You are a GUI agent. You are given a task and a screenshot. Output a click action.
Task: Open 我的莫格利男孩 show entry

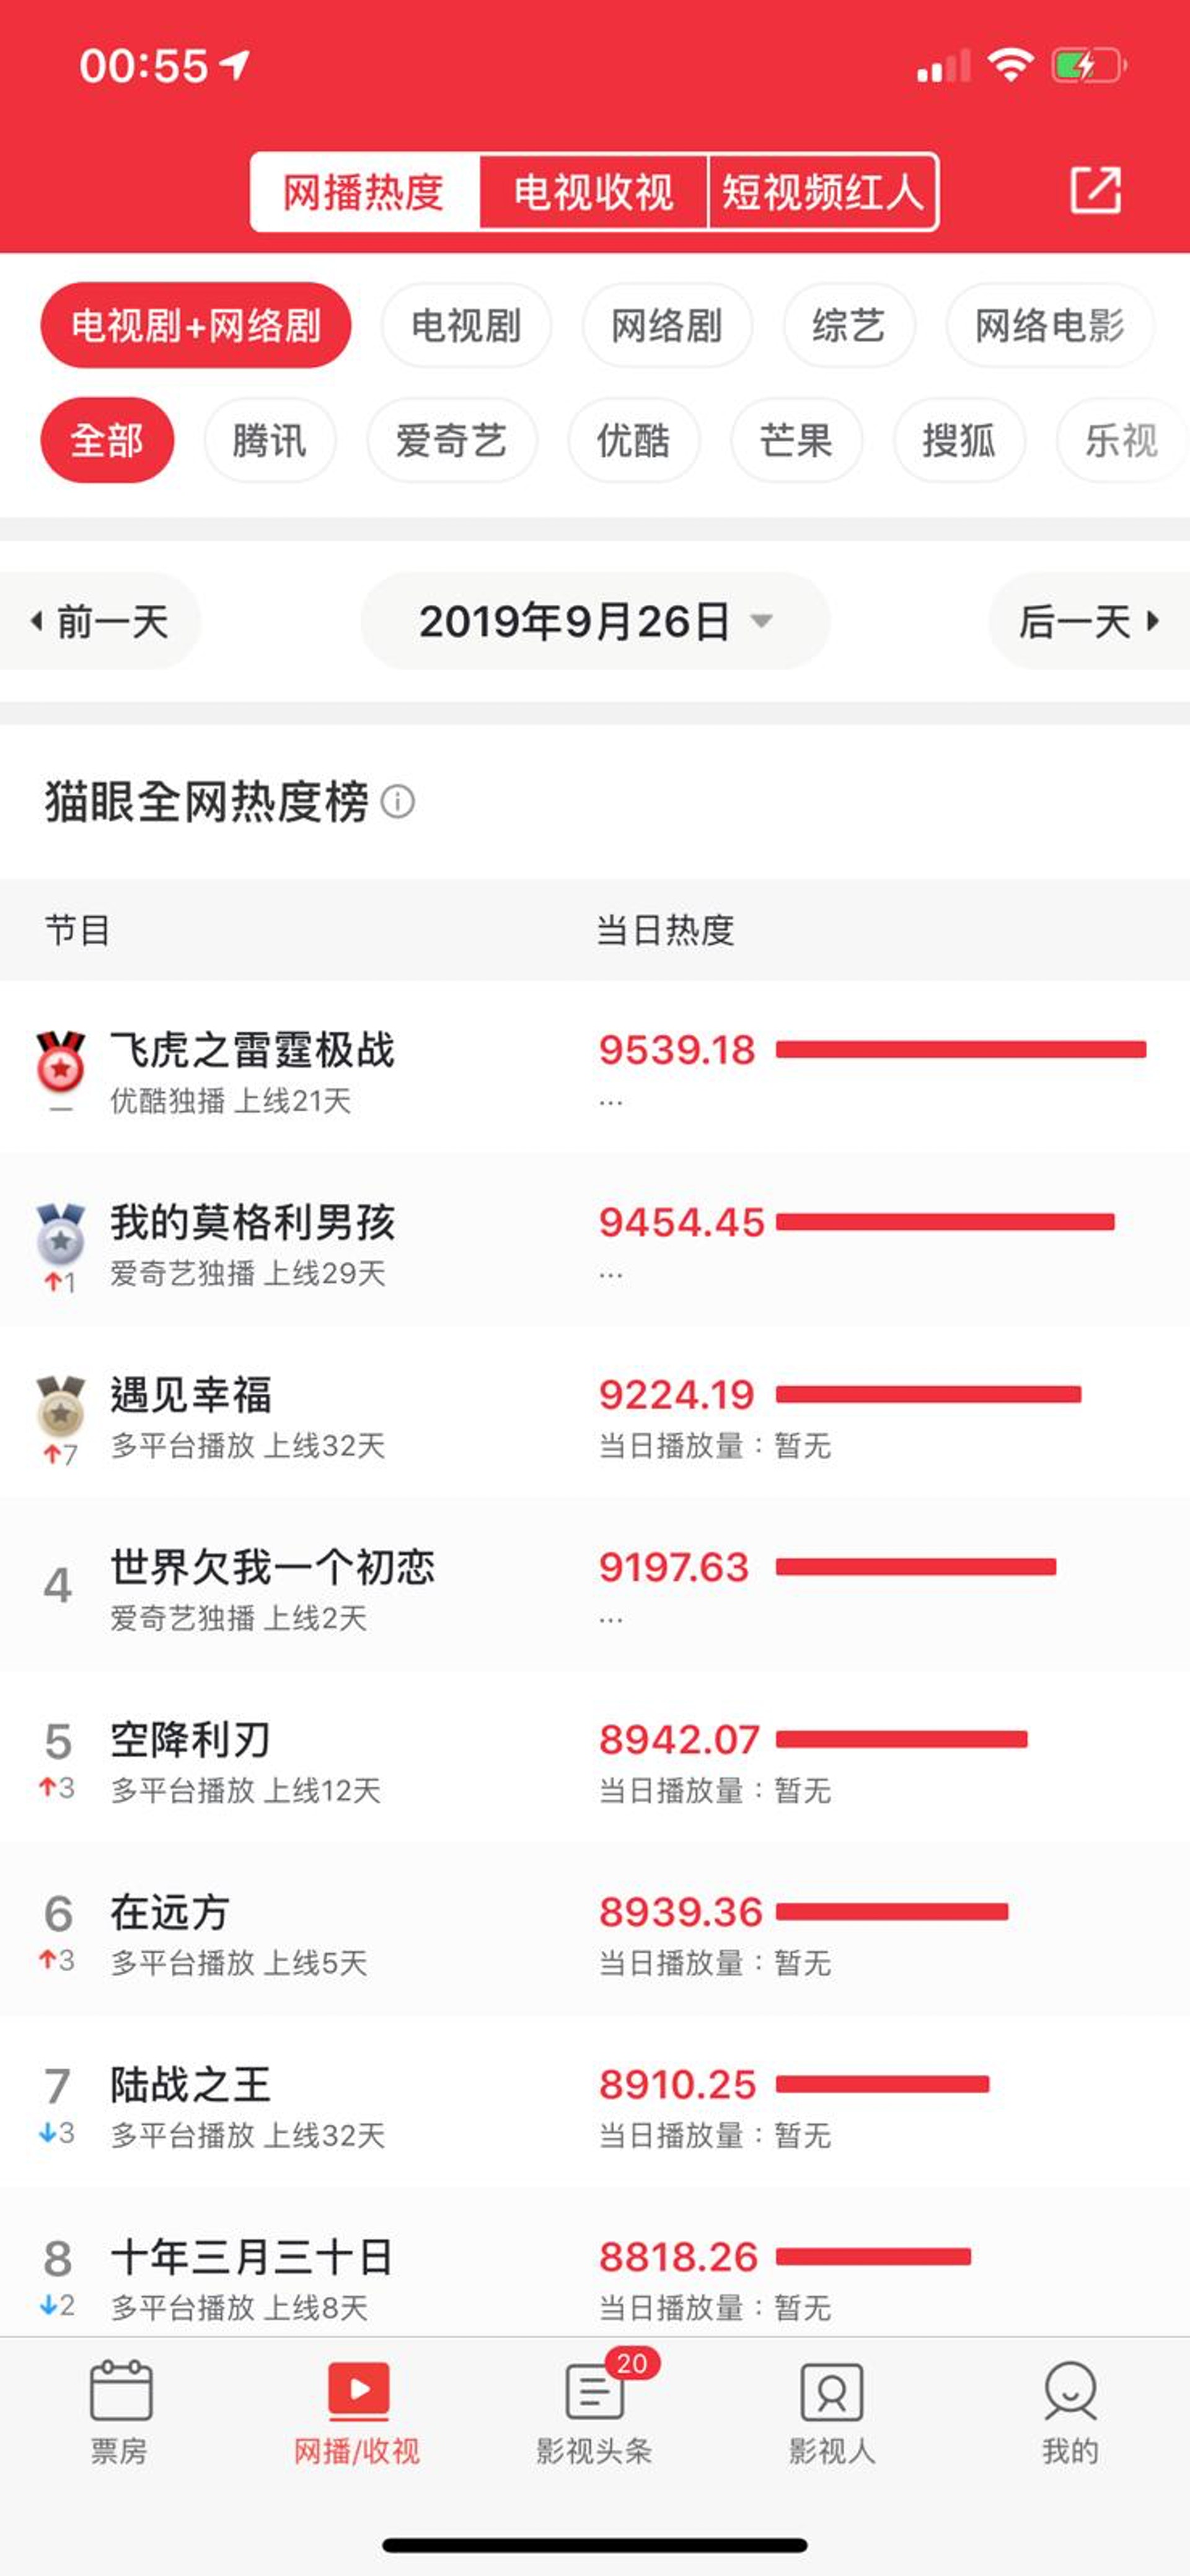(252, 1222)
